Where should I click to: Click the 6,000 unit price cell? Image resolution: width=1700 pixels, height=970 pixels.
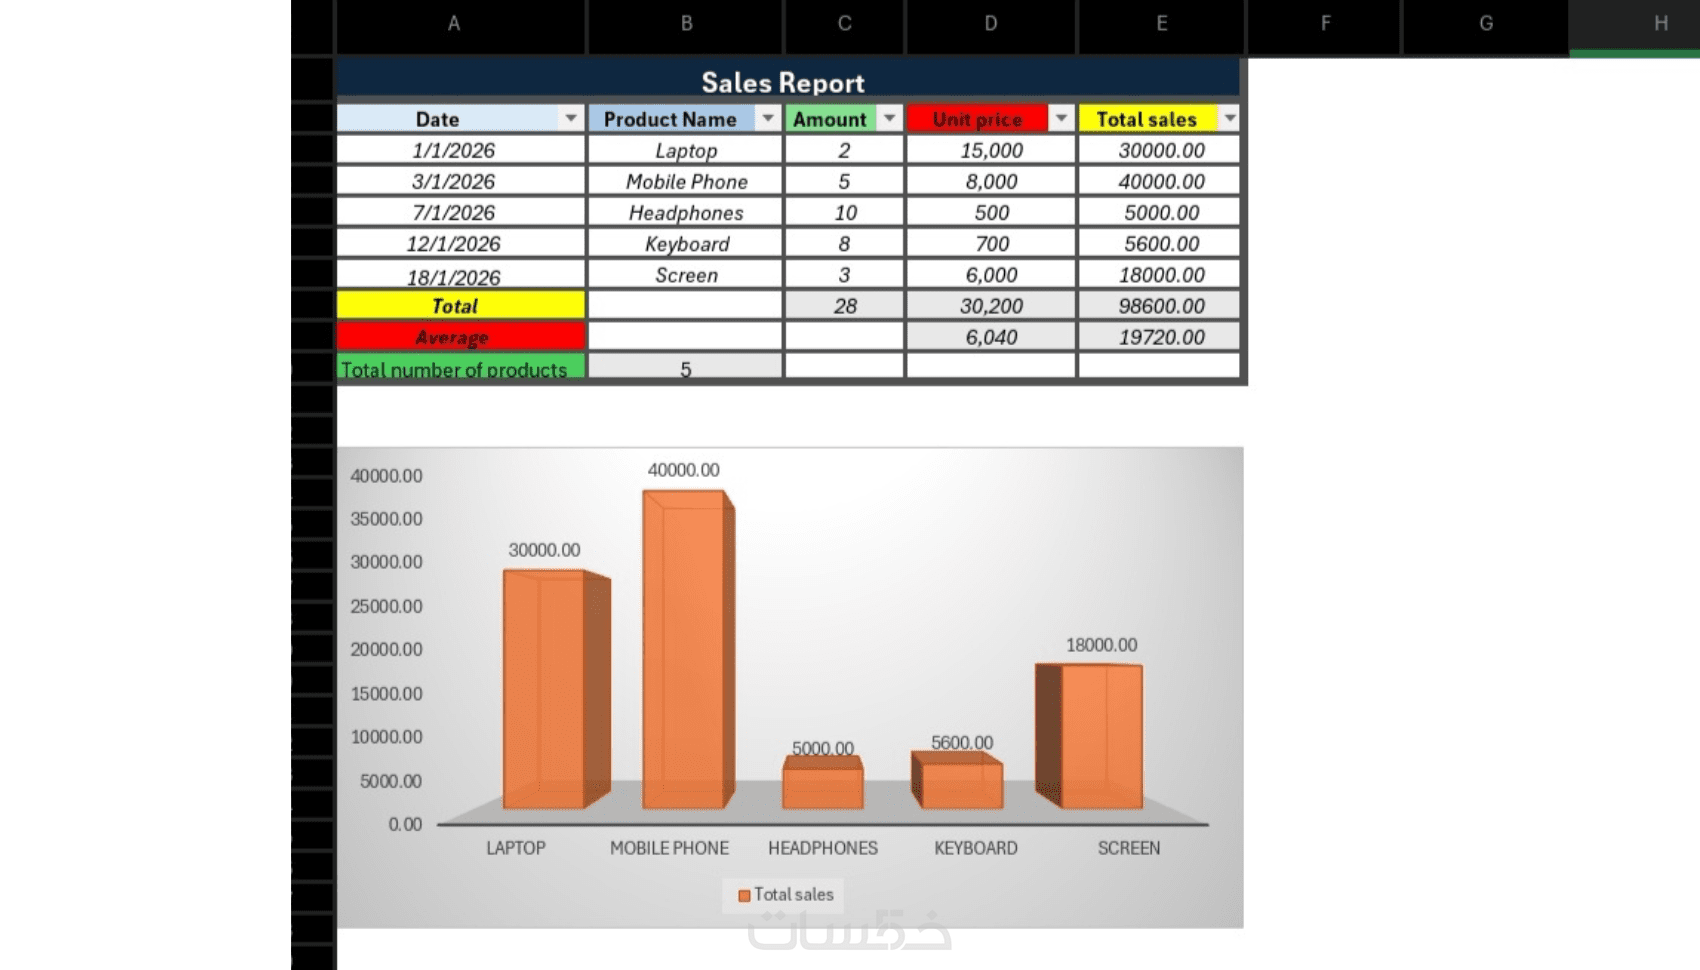[991, 274]
